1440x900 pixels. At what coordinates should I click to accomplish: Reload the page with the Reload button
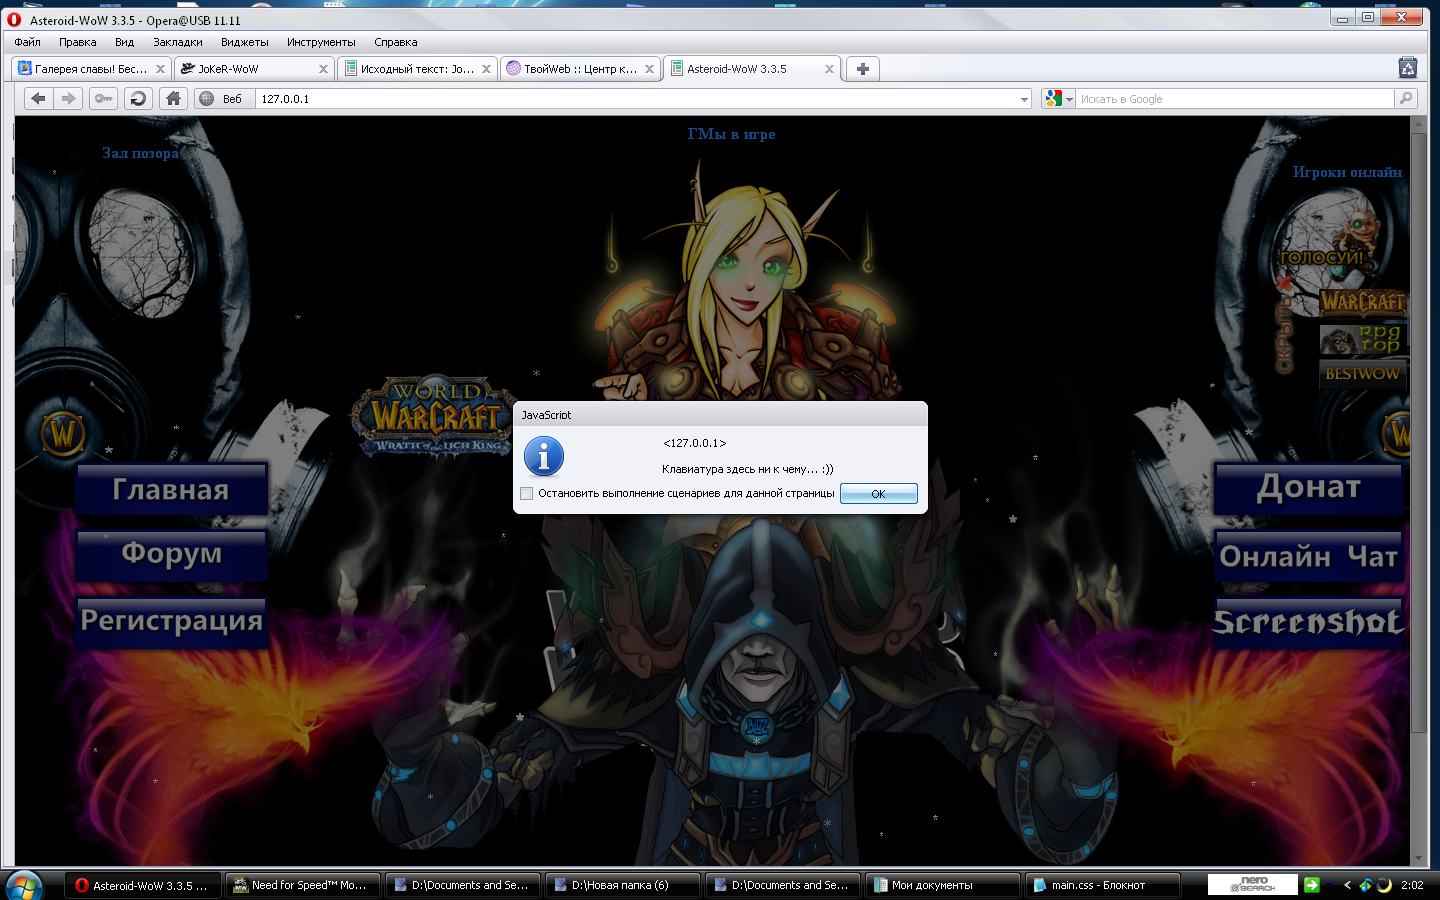(x=138, y=98)
